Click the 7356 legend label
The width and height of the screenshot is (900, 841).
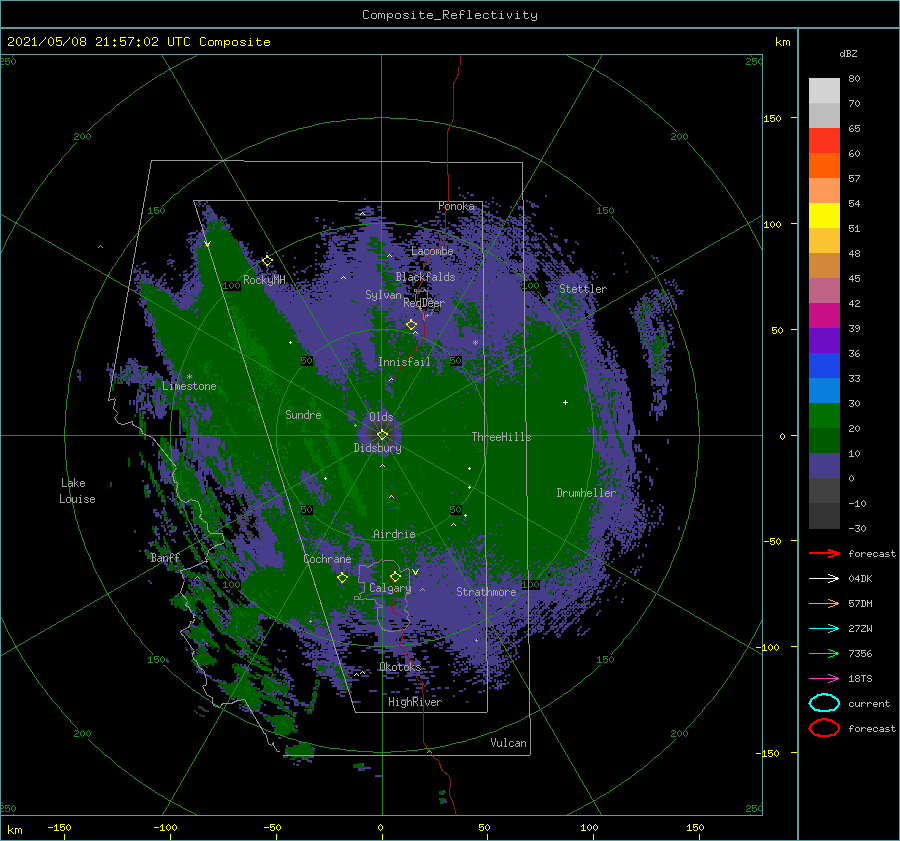(860, 653)
